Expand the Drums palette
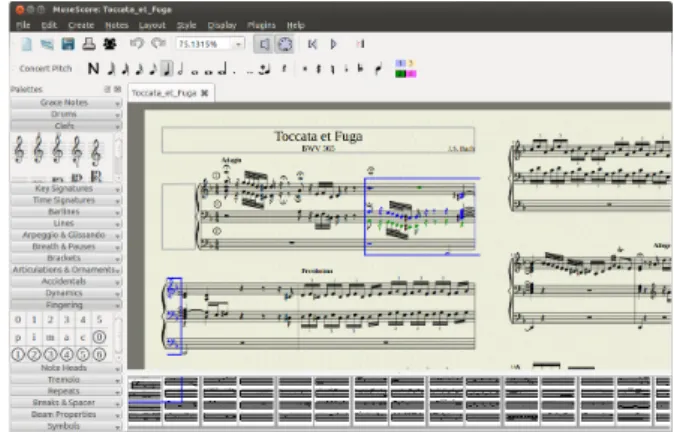This screenshot has width=674, height=432. tap(66, 114)
